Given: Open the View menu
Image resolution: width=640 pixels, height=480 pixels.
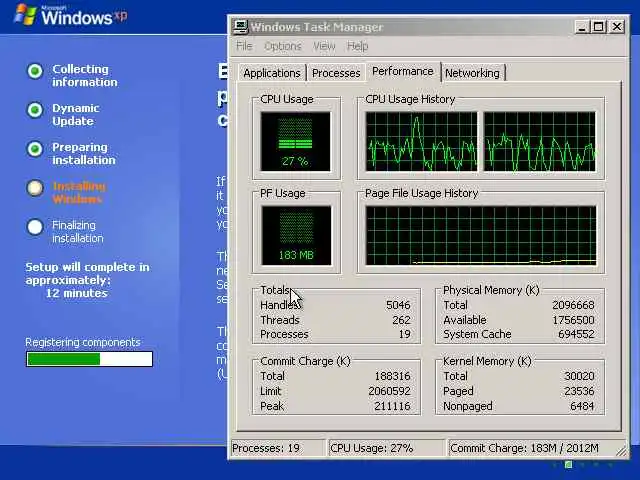Looking at the screenshot, I should click(x=324, y=46).
